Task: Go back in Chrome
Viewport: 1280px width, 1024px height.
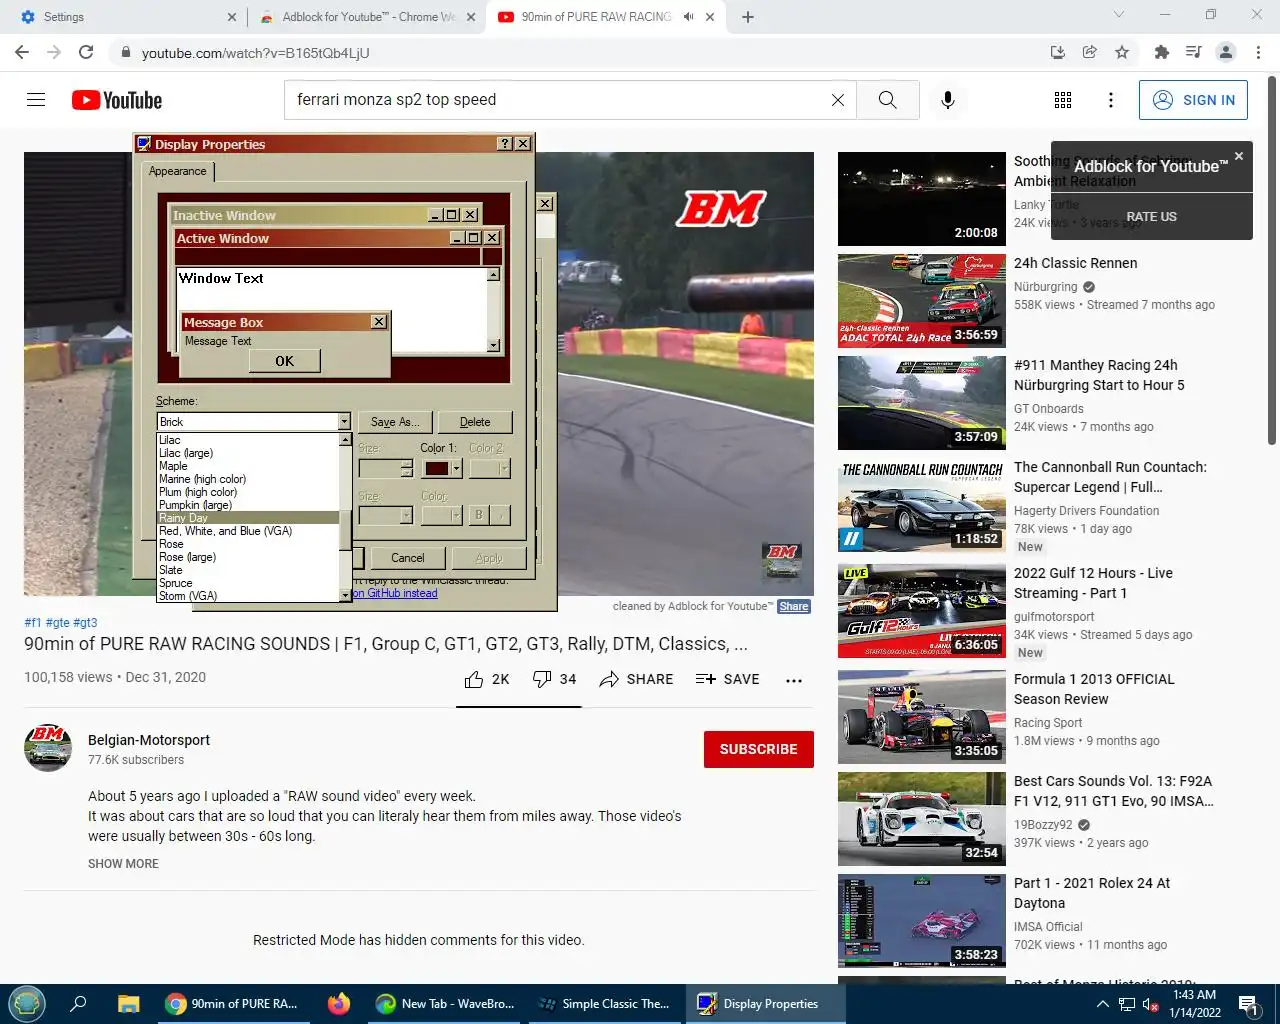Action: coord(22,52)
